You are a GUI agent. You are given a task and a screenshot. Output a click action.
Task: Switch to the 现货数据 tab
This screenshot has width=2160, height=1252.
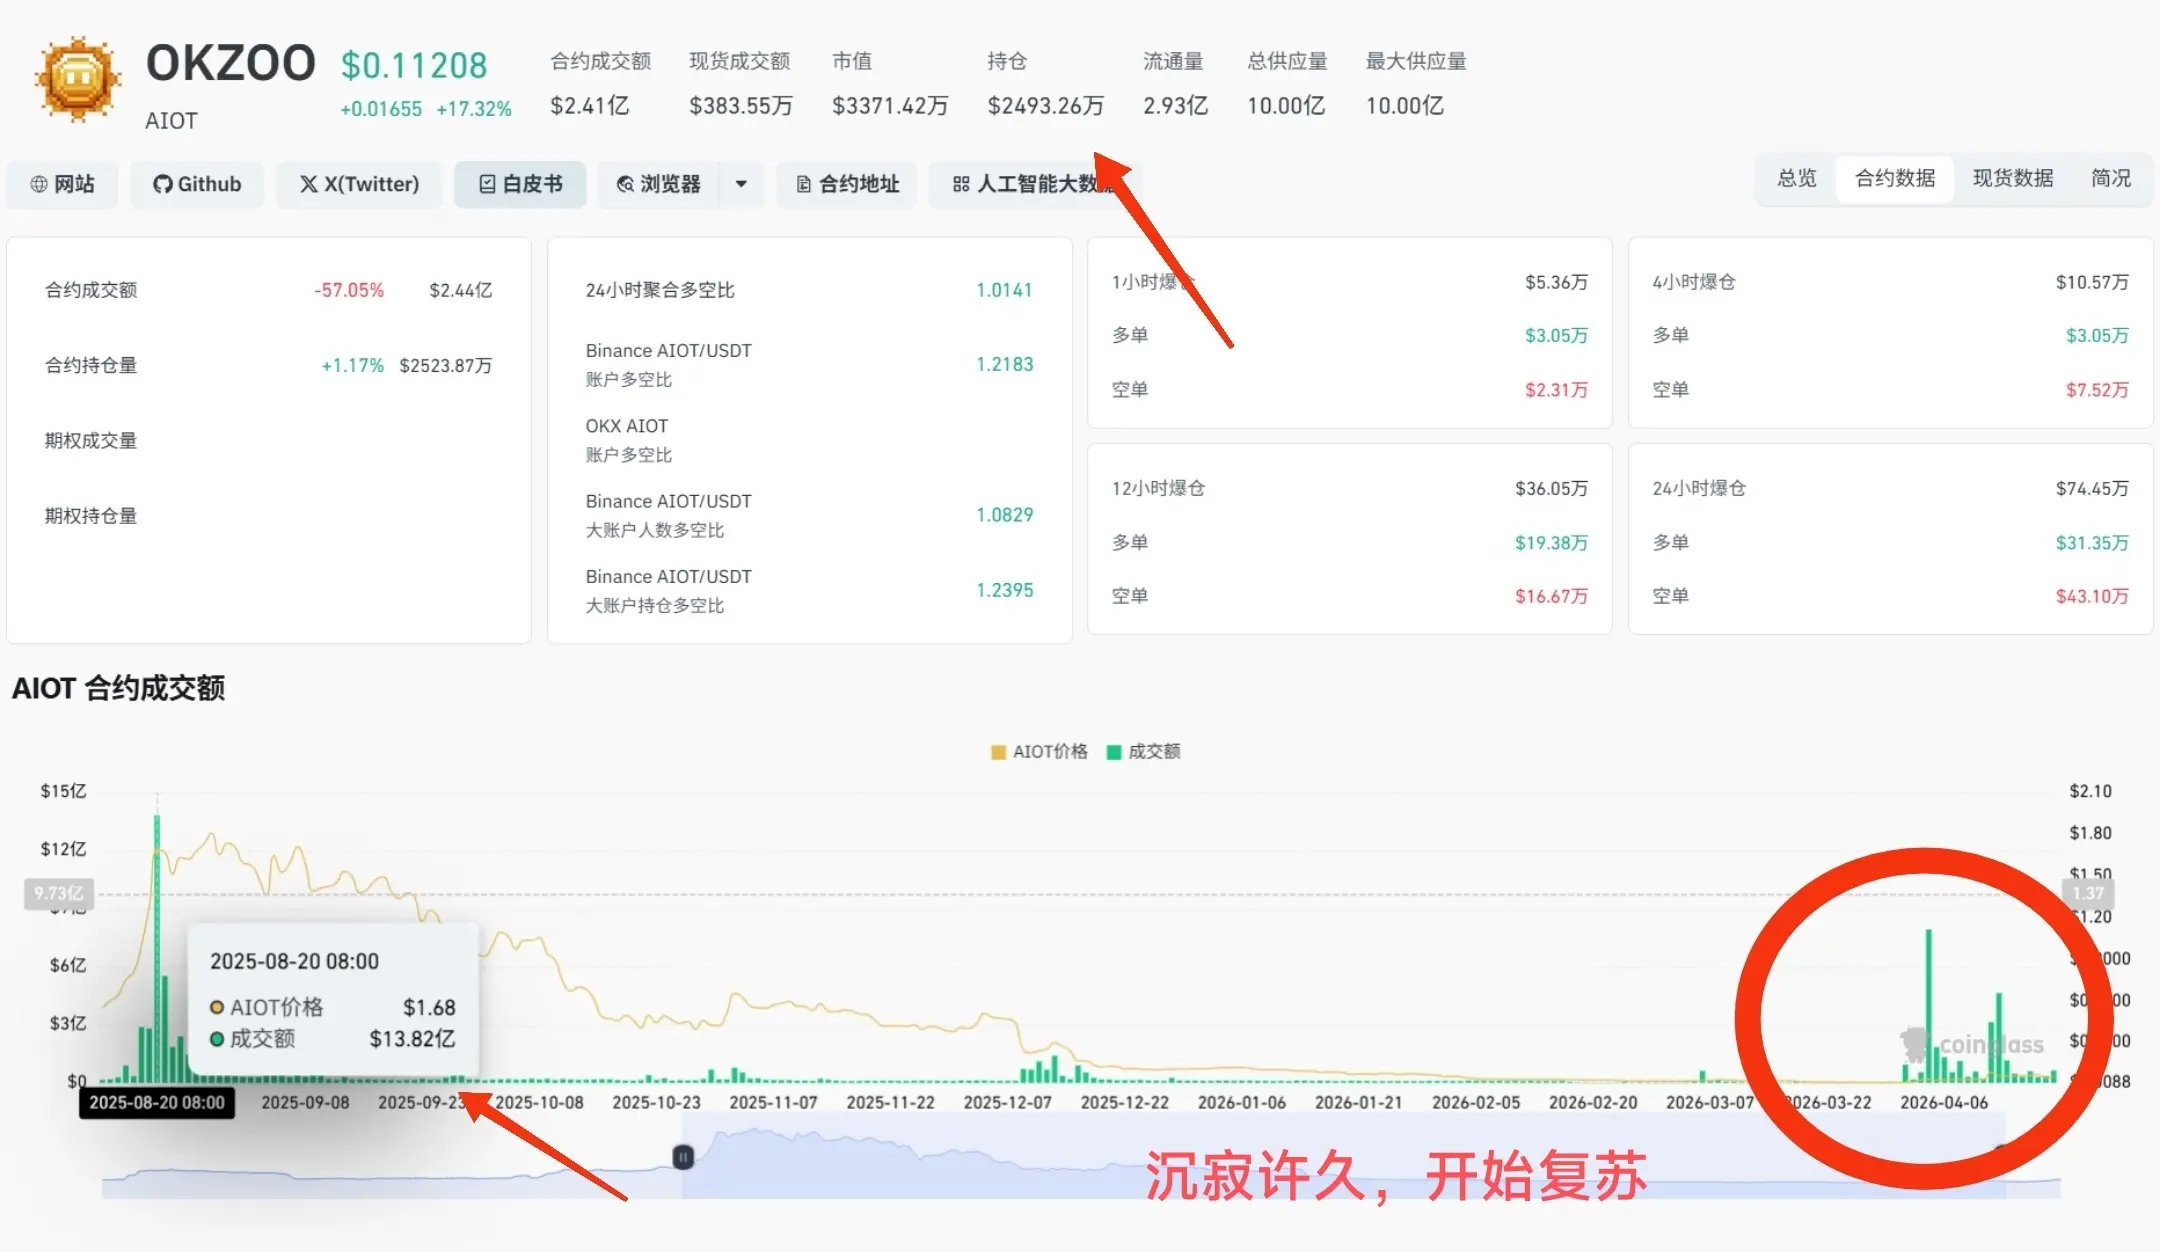click(2012, 178)
